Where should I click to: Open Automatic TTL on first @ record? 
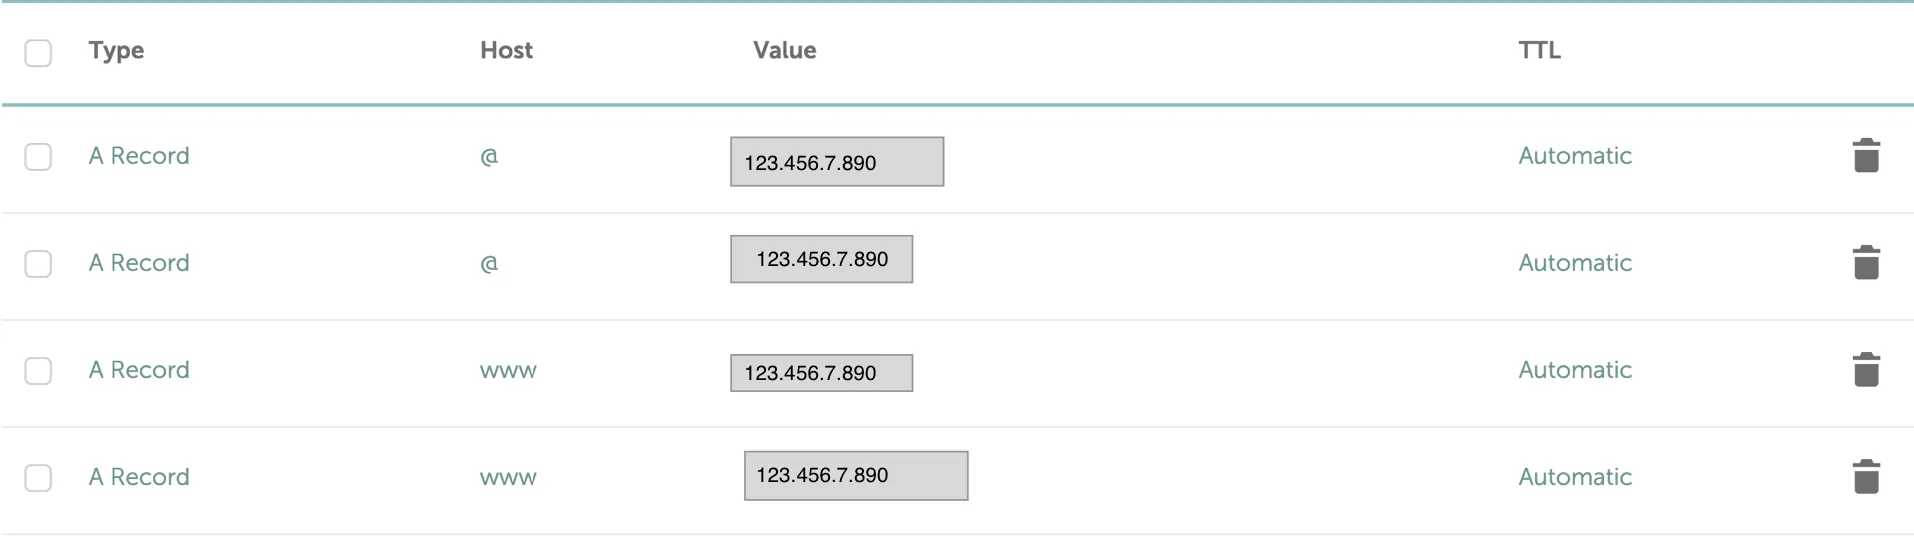[x=1574, y=156]
